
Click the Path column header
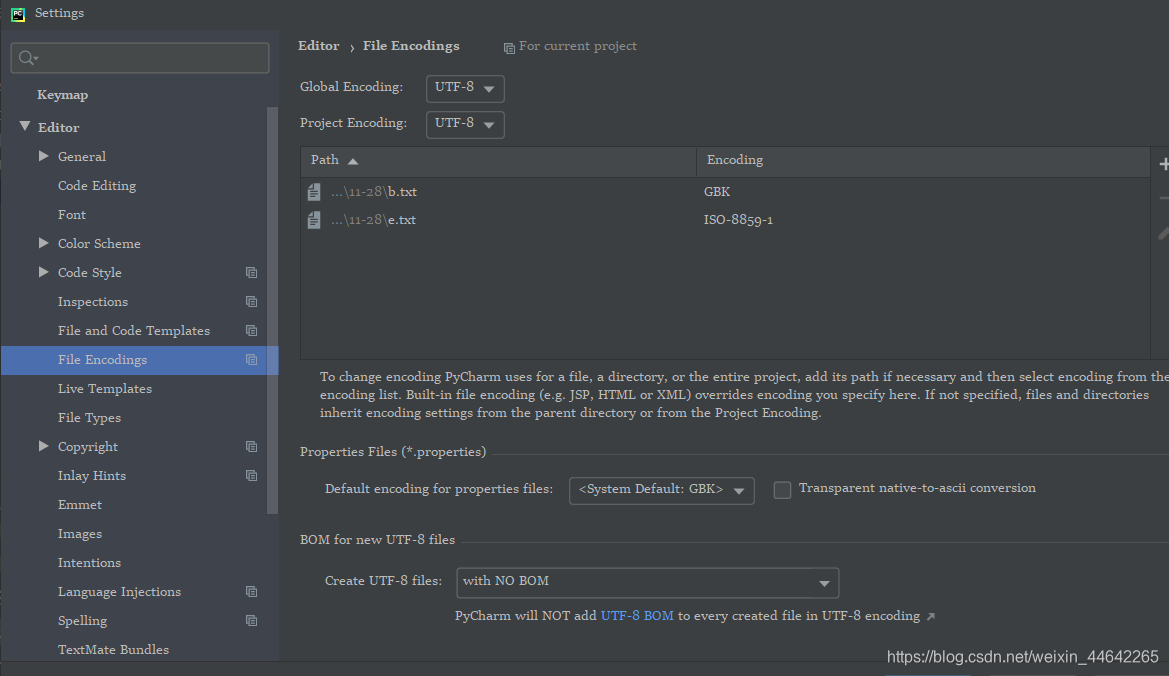[498, 162]
